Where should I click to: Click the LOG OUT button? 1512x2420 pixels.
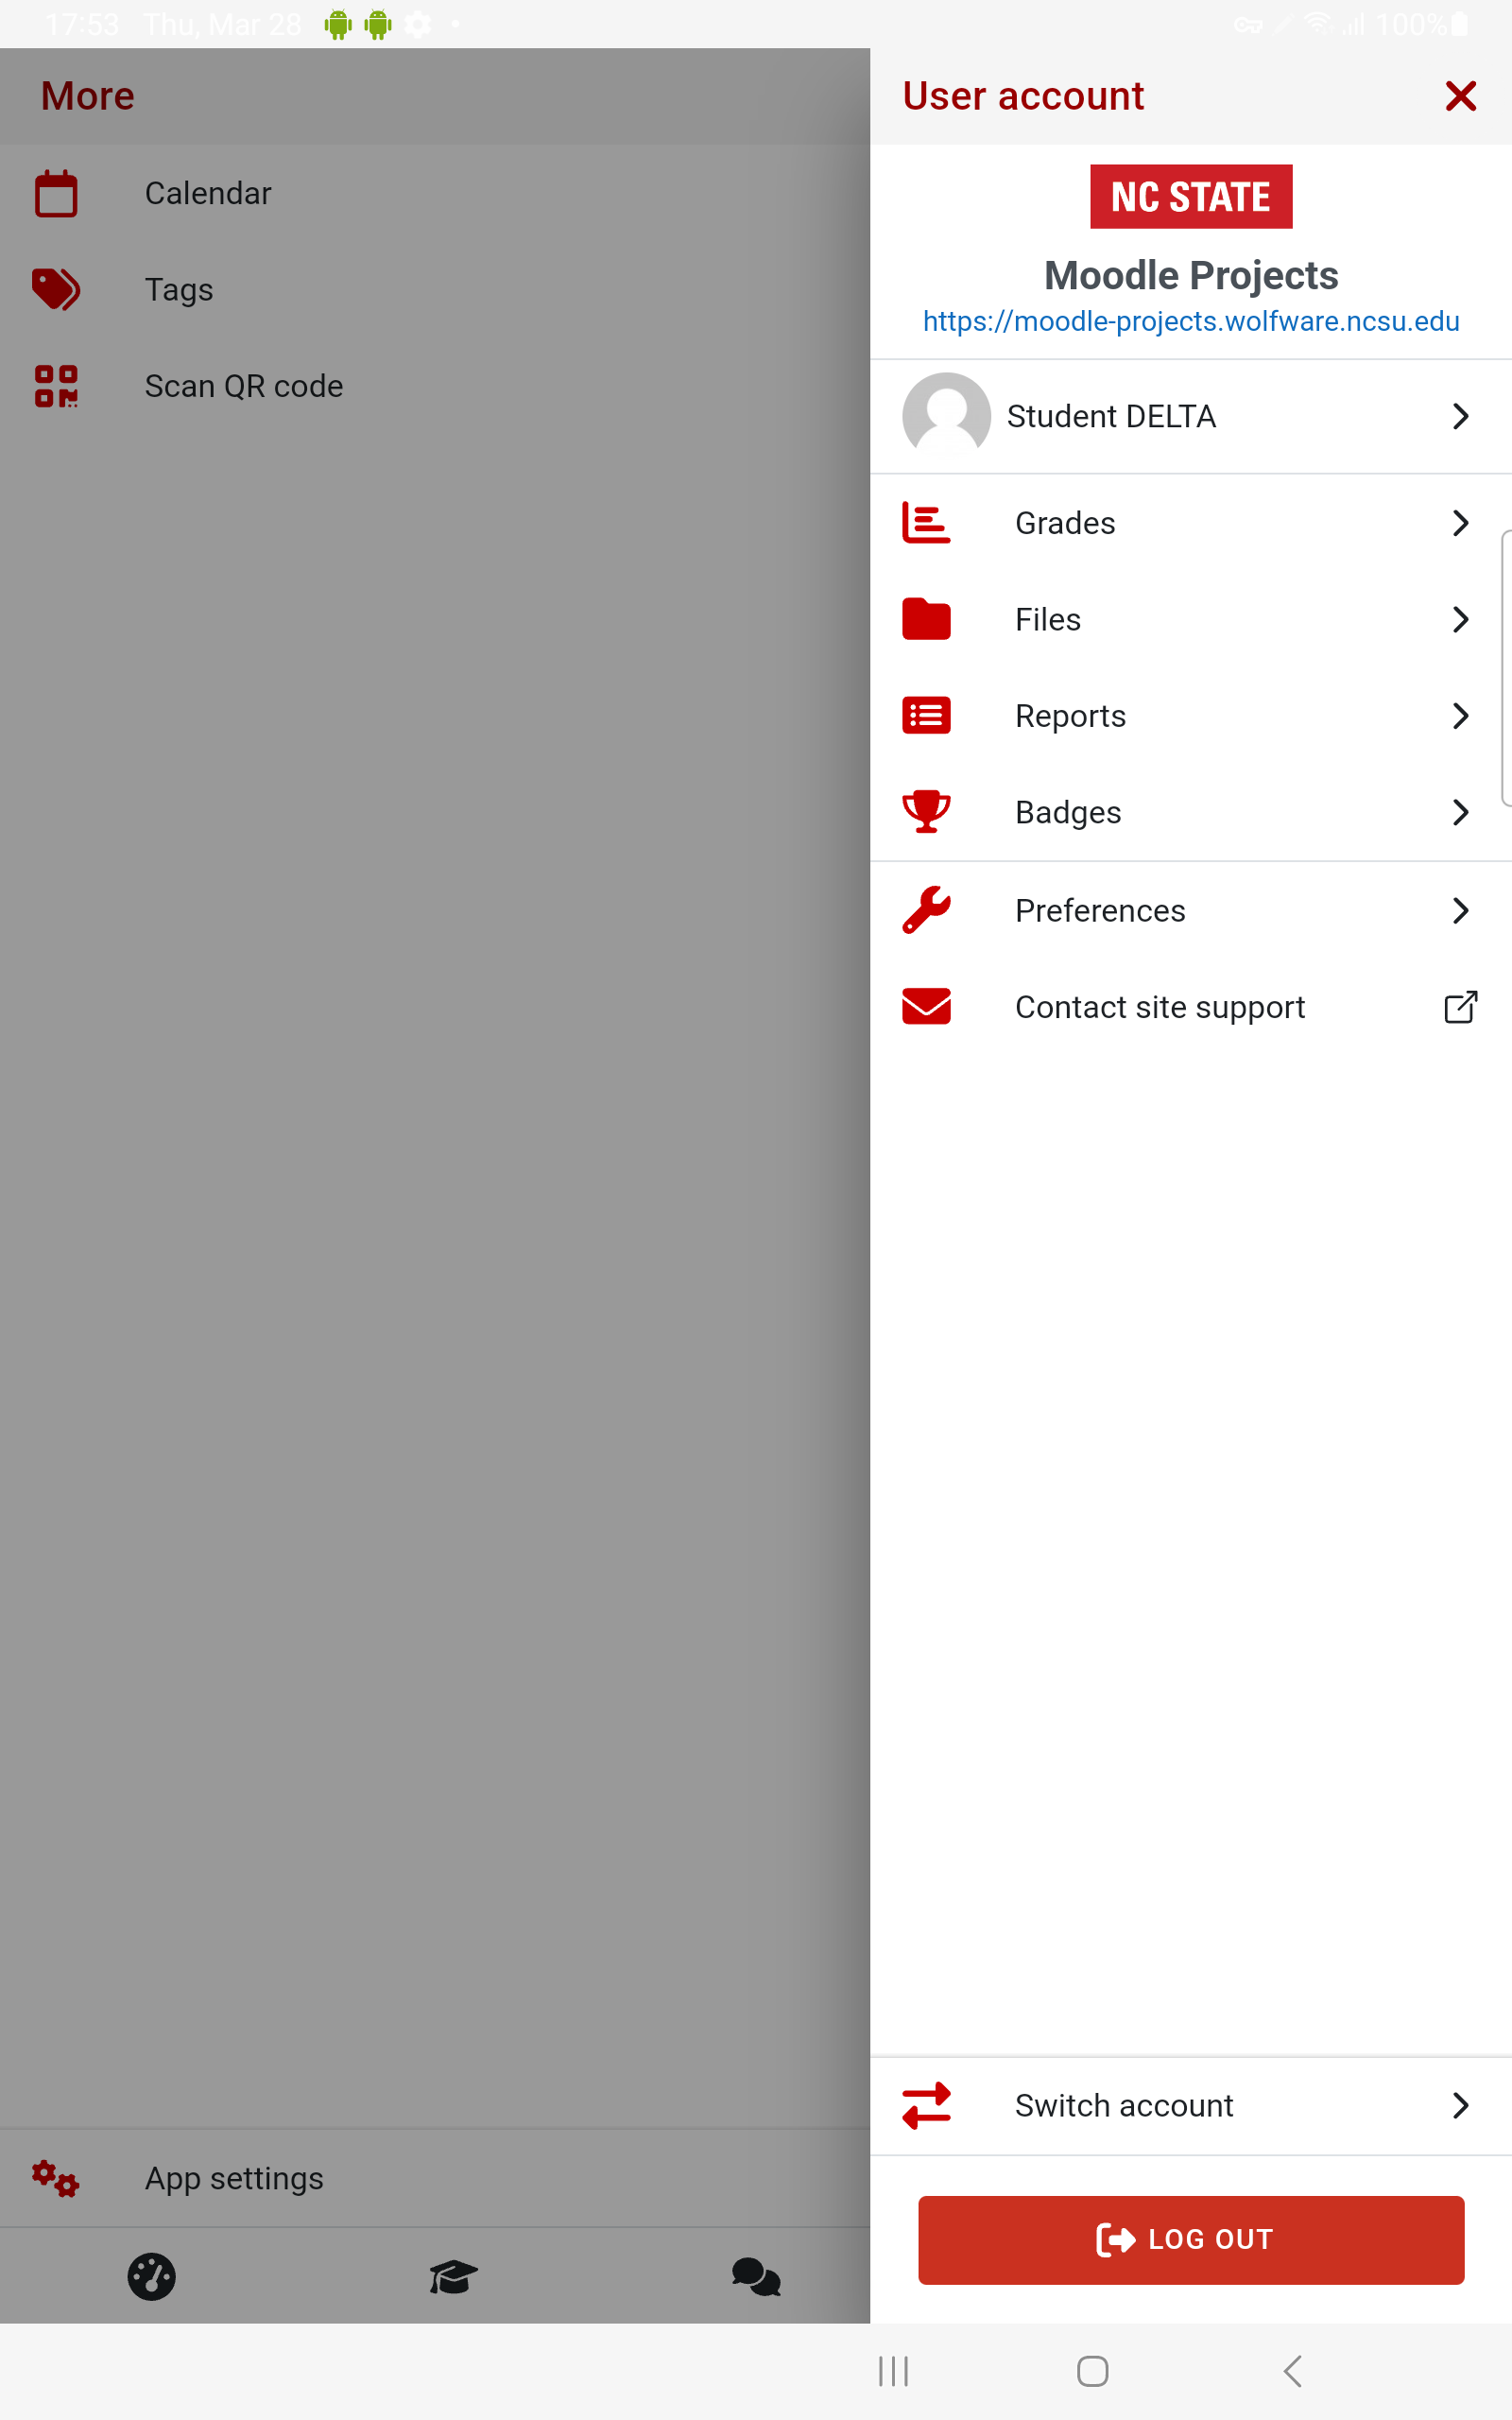tap(1191, 2240)
